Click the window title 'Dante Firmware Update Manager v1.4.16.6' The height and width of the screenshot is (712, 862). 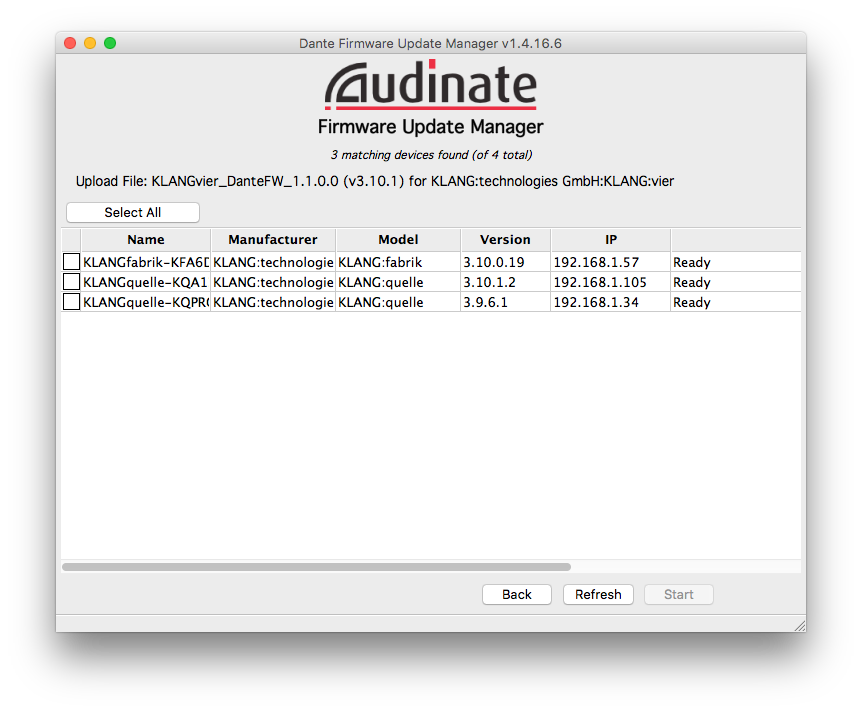(x=430, y=43)
